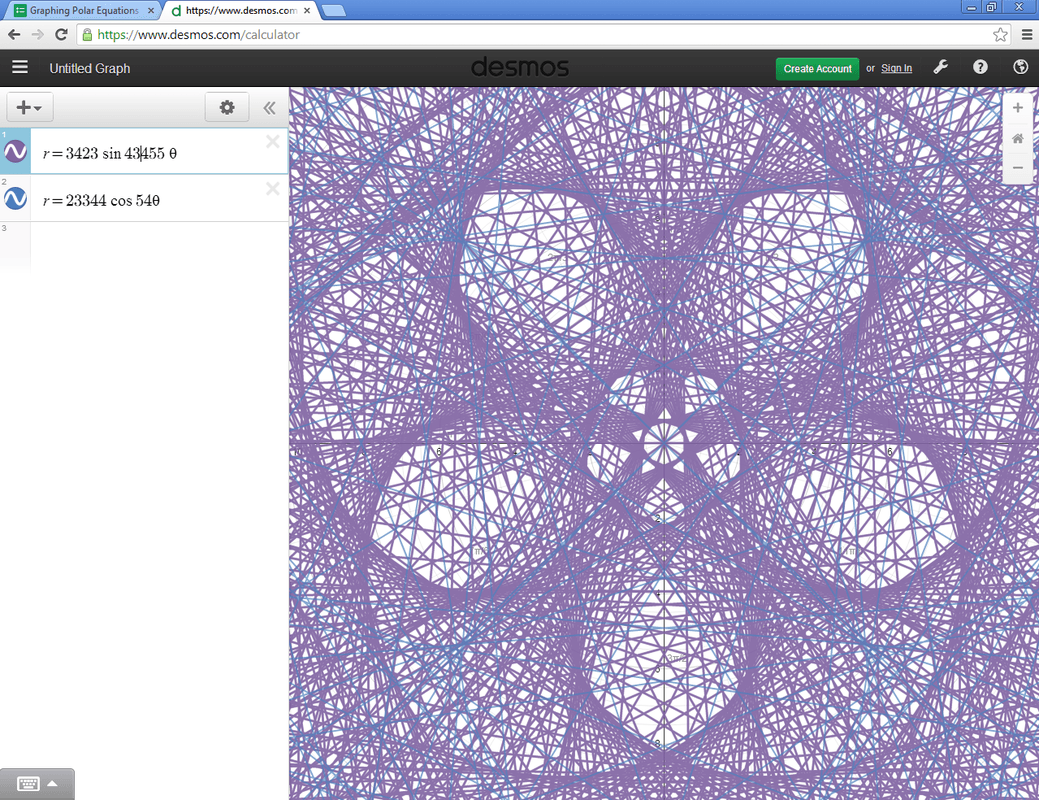Bookmark the page with the star icon
This screenshot has height=800, width=1039.
tap(999, 33)
